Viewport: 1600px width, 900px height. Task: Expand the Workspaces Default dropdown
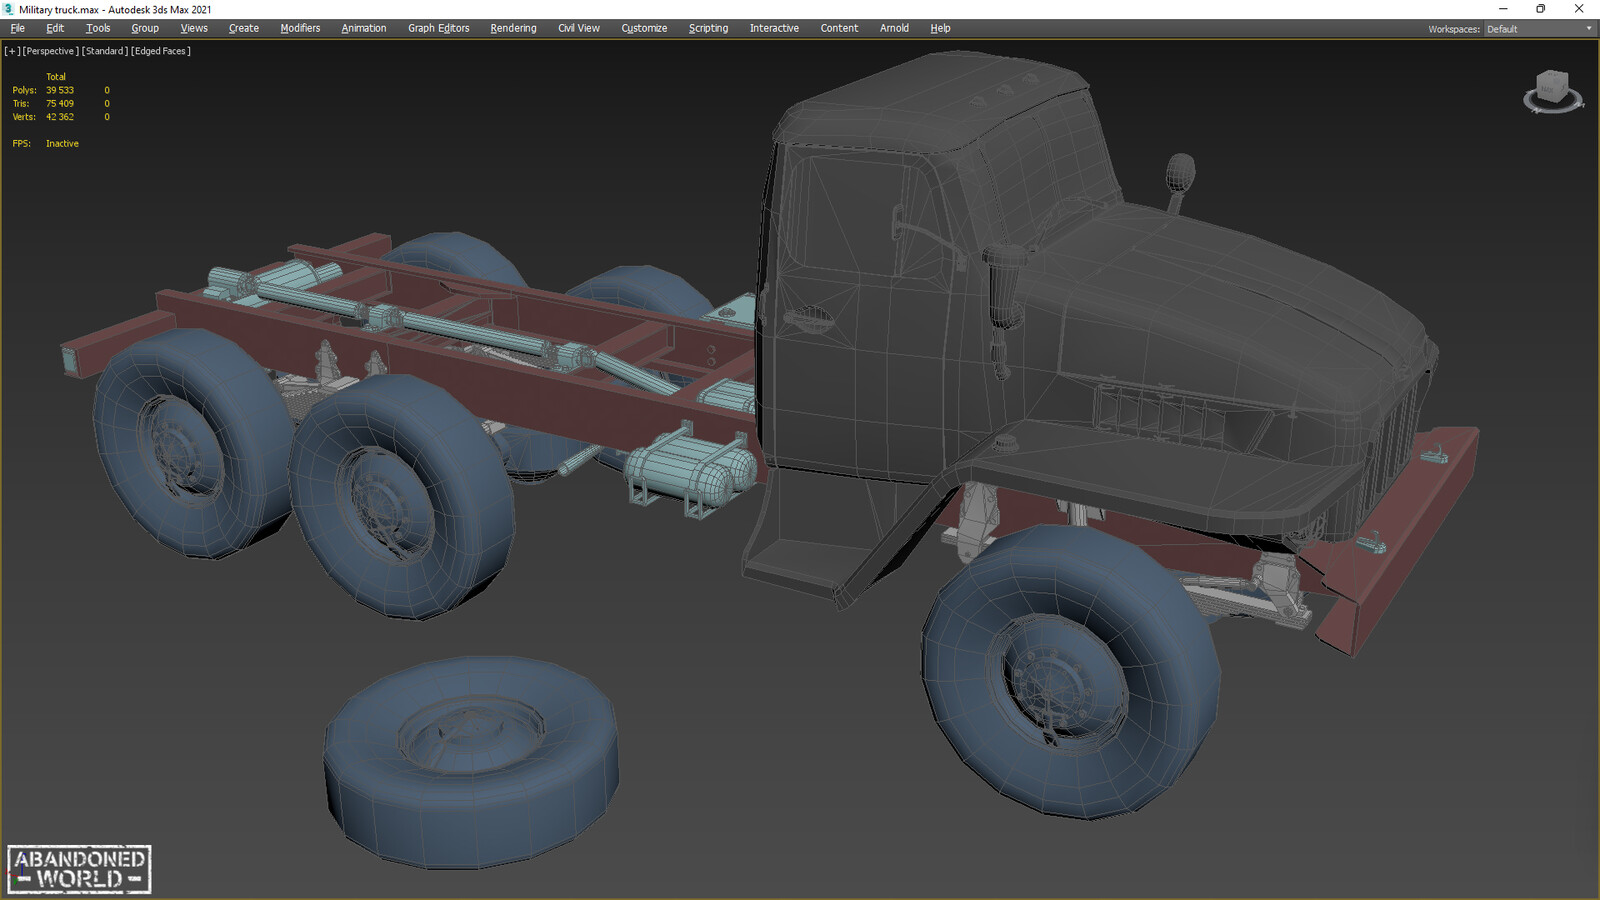1539,29
